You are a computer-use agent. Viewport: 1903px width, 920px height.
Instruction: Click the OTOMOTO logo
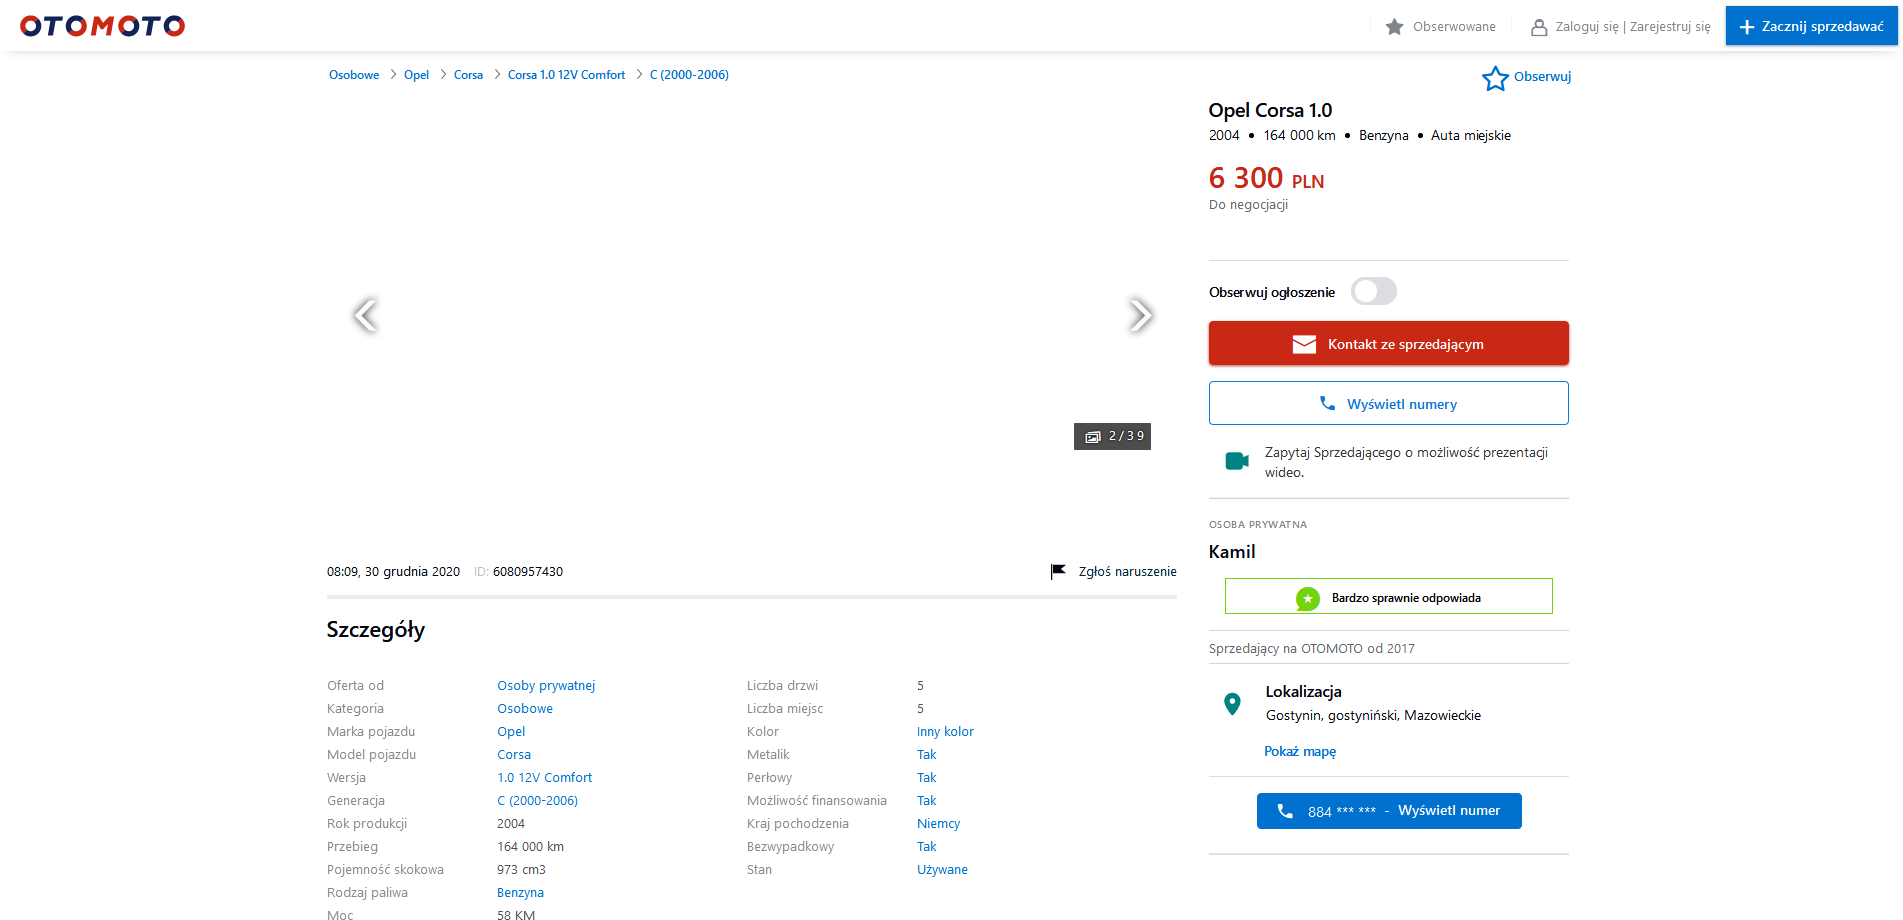[x=102, y=26]
